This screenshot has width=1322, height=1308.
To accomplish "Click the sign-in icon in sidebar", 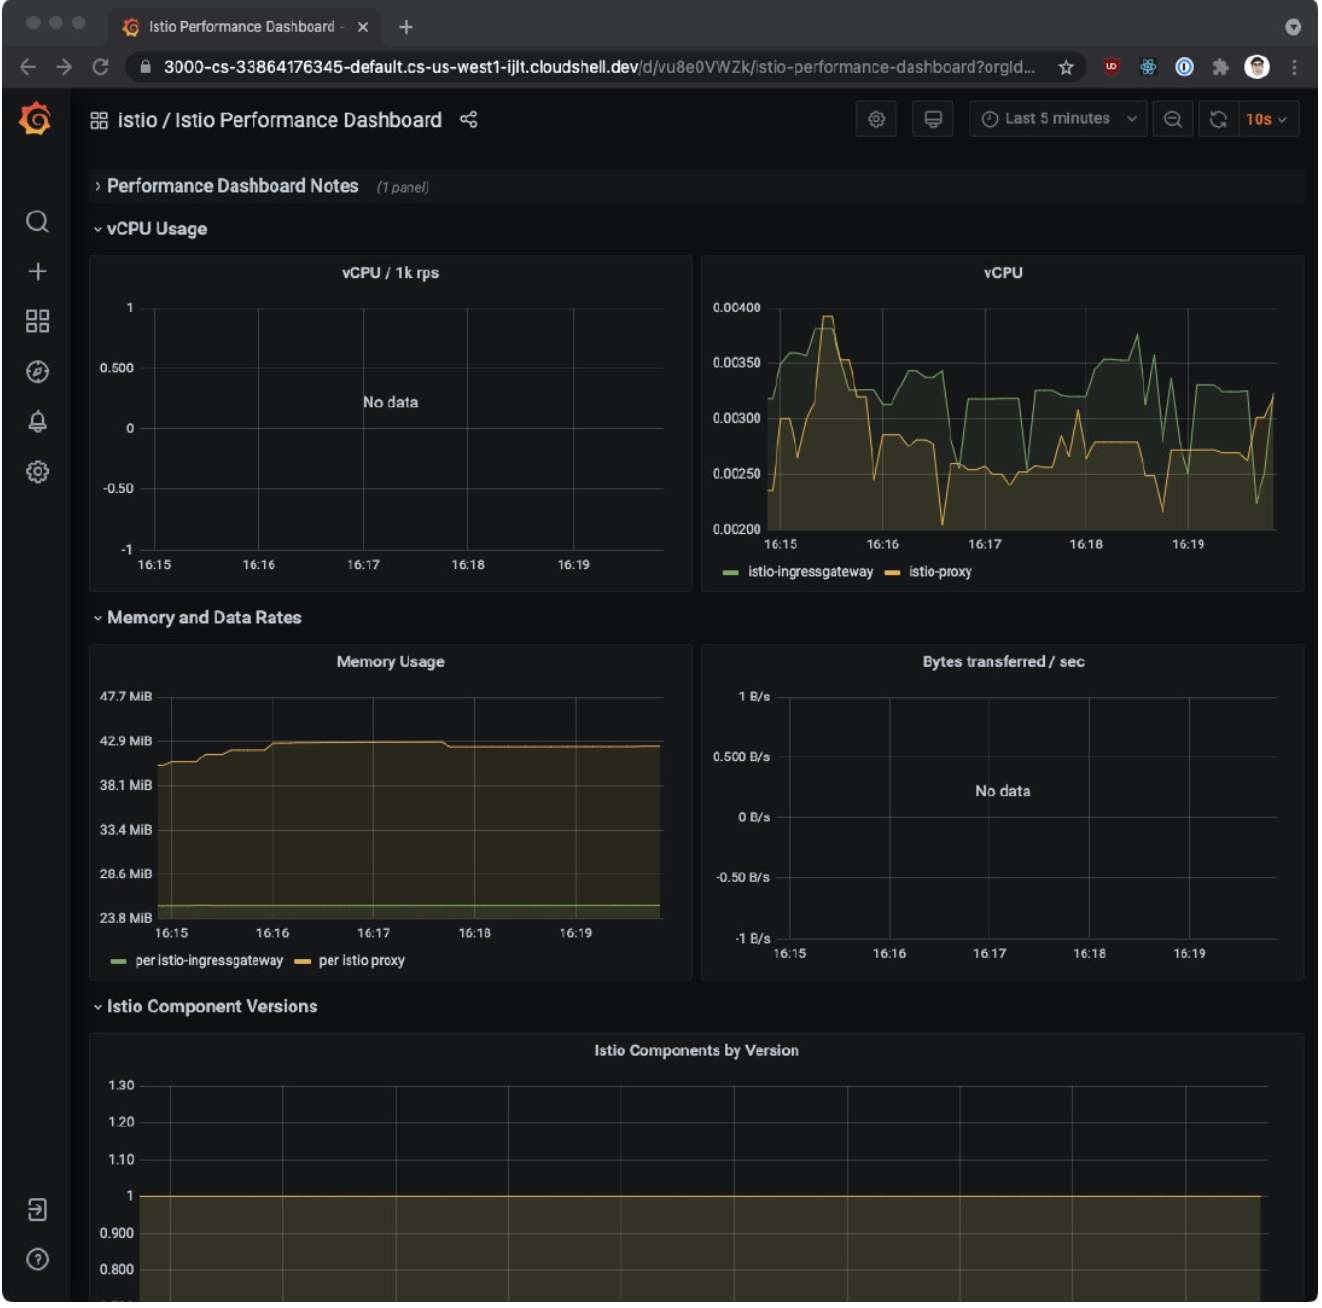I will tap(37, 1211).
